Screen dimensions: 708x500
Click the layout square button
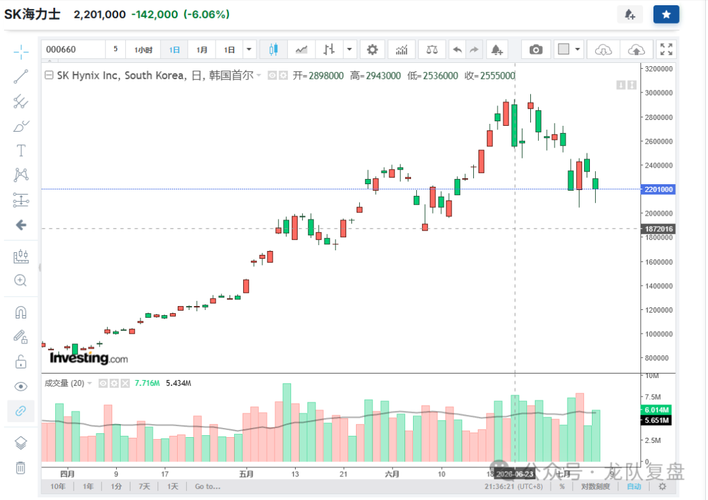click(564, 49)
